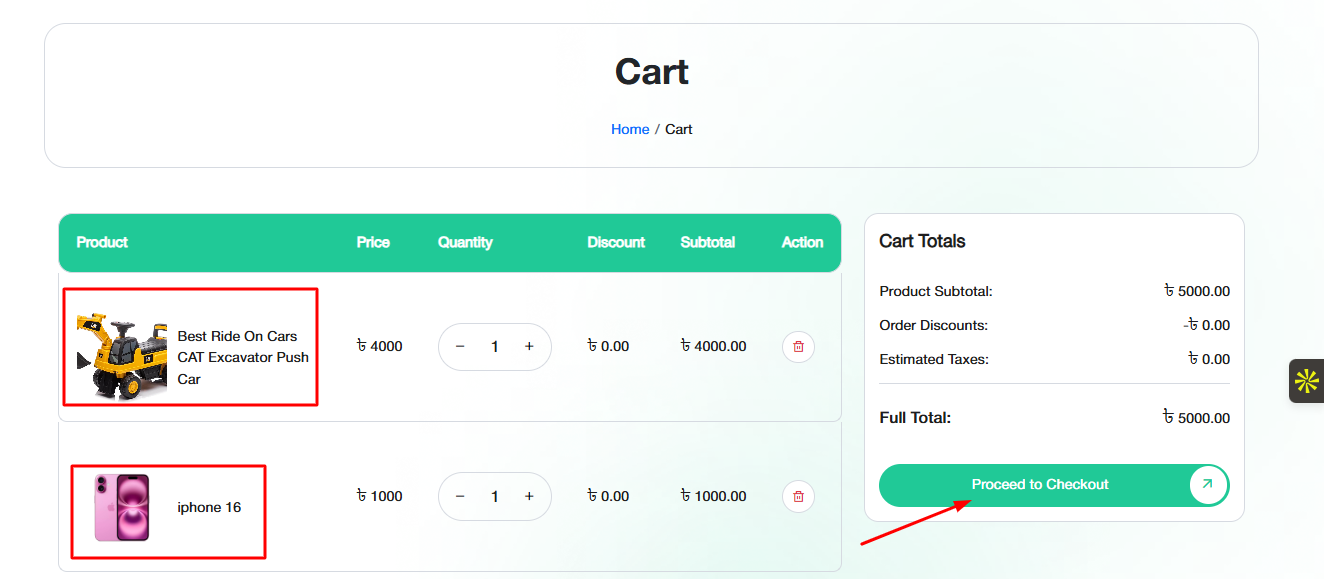Viewport: 1324px width, 579px height.
Task: Click the quantity value for the Excavator Car
Action: [494, 347]
